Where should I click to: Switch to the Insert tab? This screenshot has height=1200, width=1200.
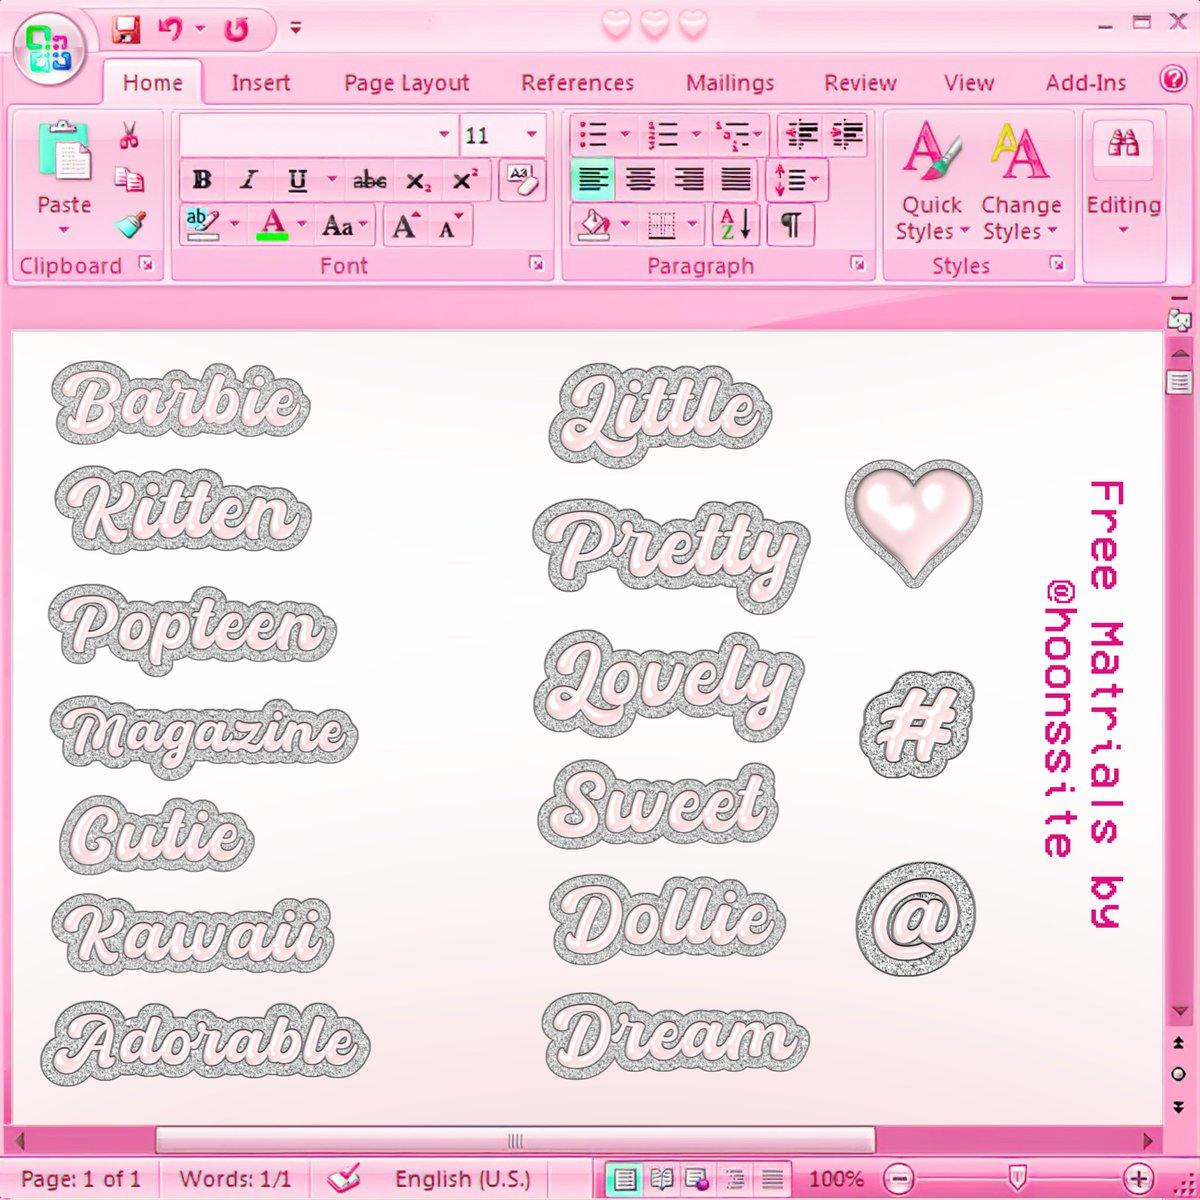(x=260, y=83)
